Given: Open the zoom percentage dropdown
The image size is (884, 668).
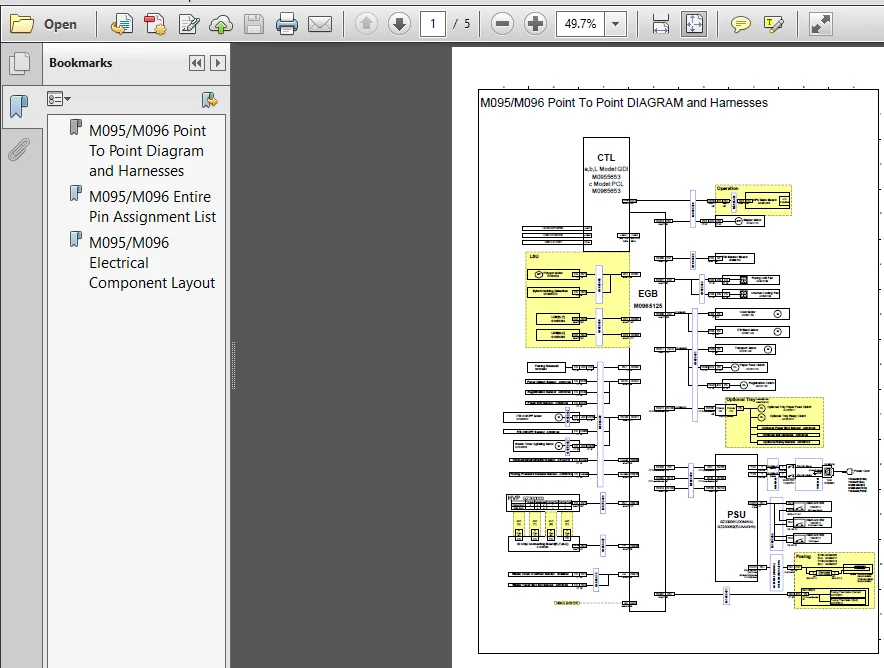Looking at the screenshot, I should click(616, 24).
